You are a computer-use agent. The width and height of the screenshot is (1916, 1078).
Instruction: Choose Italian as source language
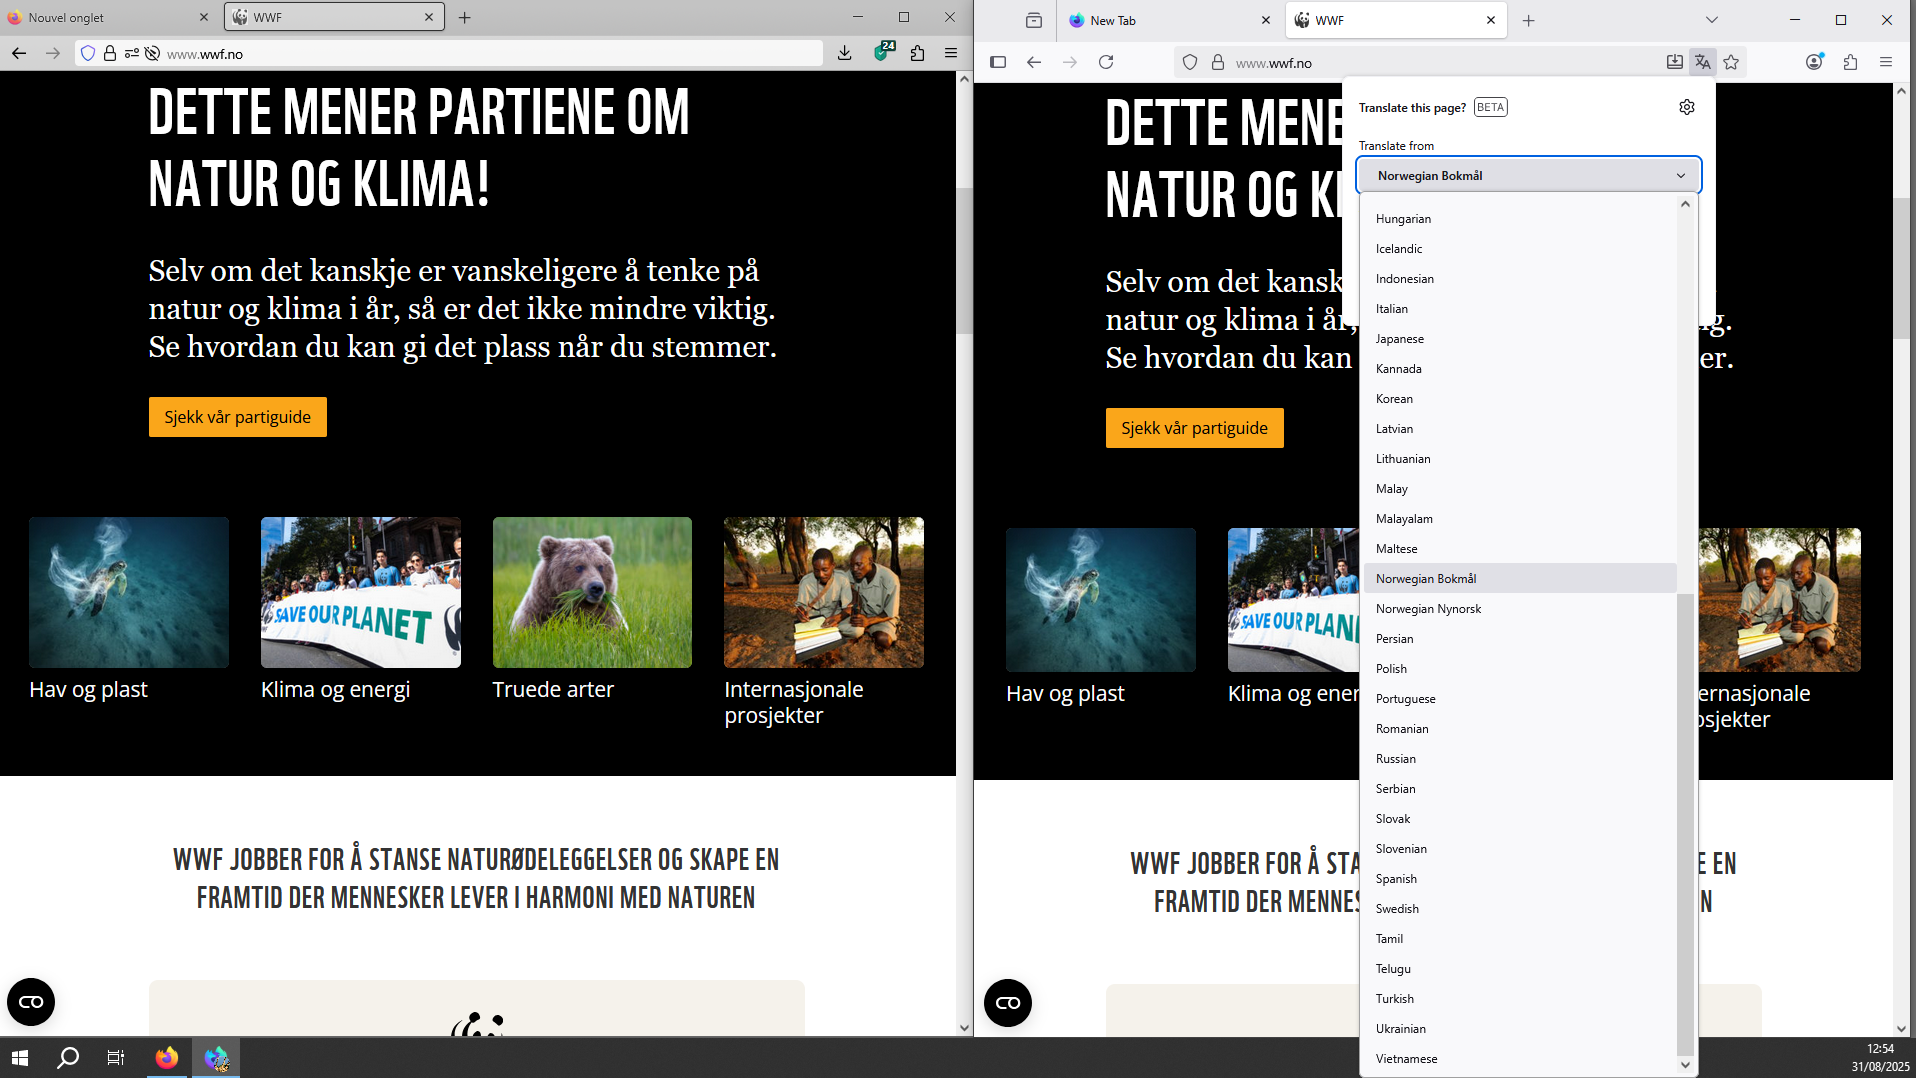(1519, 309)
